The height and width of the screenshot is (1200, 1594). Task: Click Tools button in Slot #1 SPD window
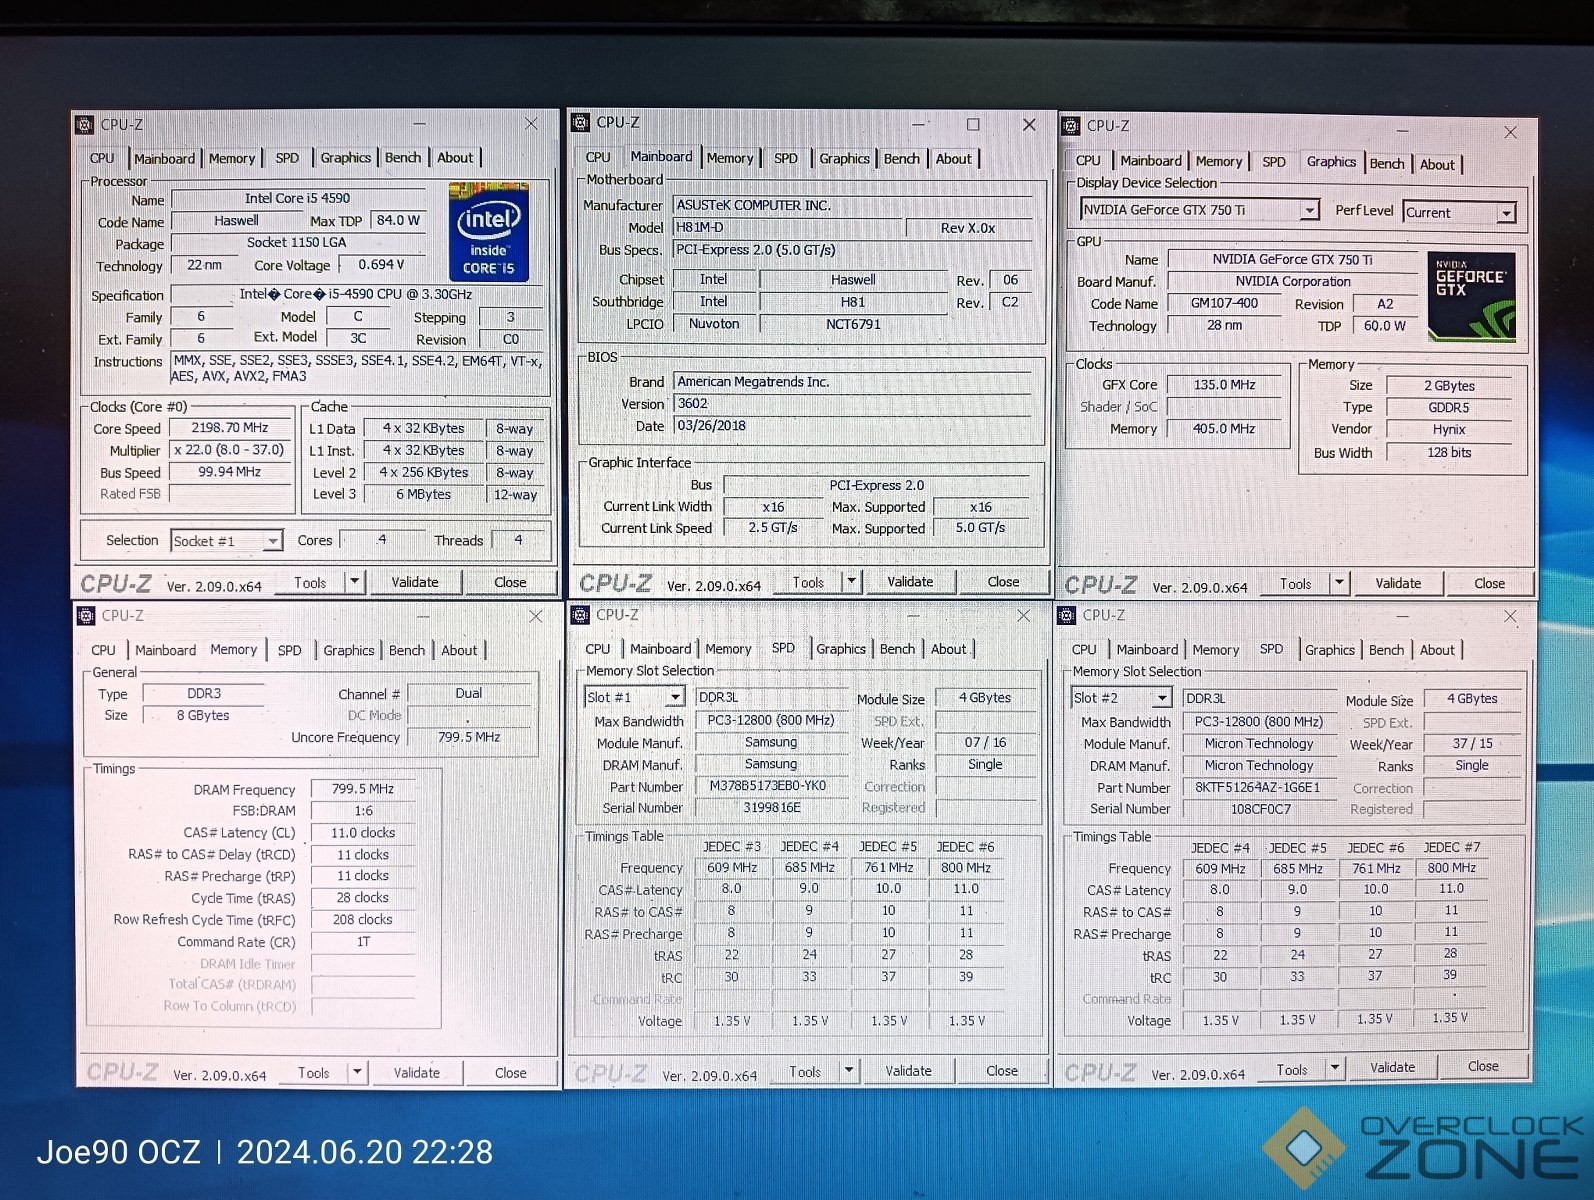805,1071
